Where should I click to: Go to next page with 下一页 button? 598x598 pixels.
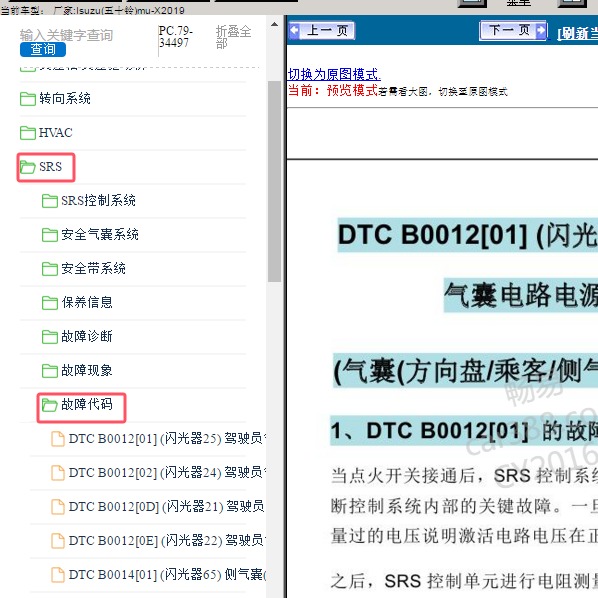click(513, 30)
